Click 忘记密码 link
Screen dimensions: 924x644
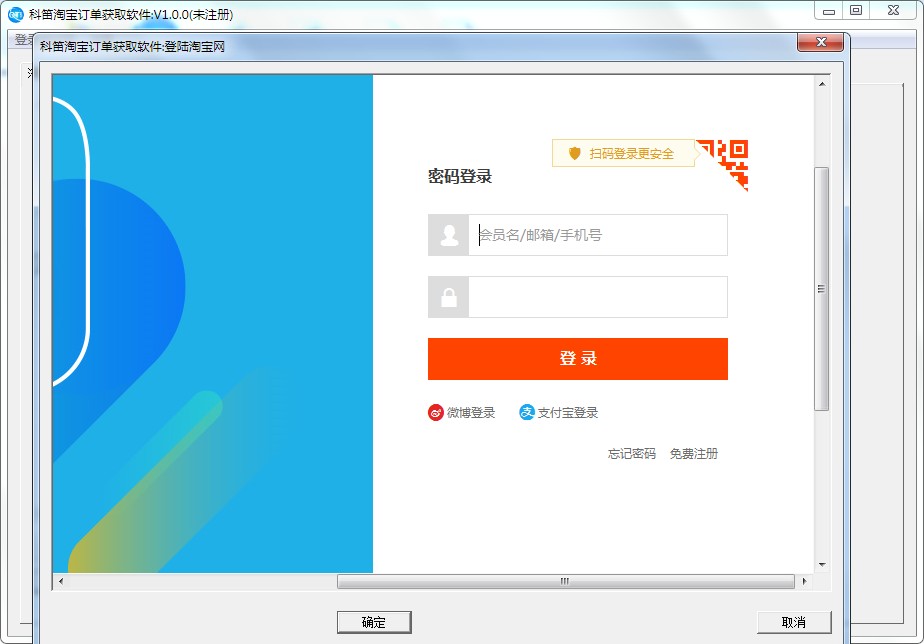(632, 454)
